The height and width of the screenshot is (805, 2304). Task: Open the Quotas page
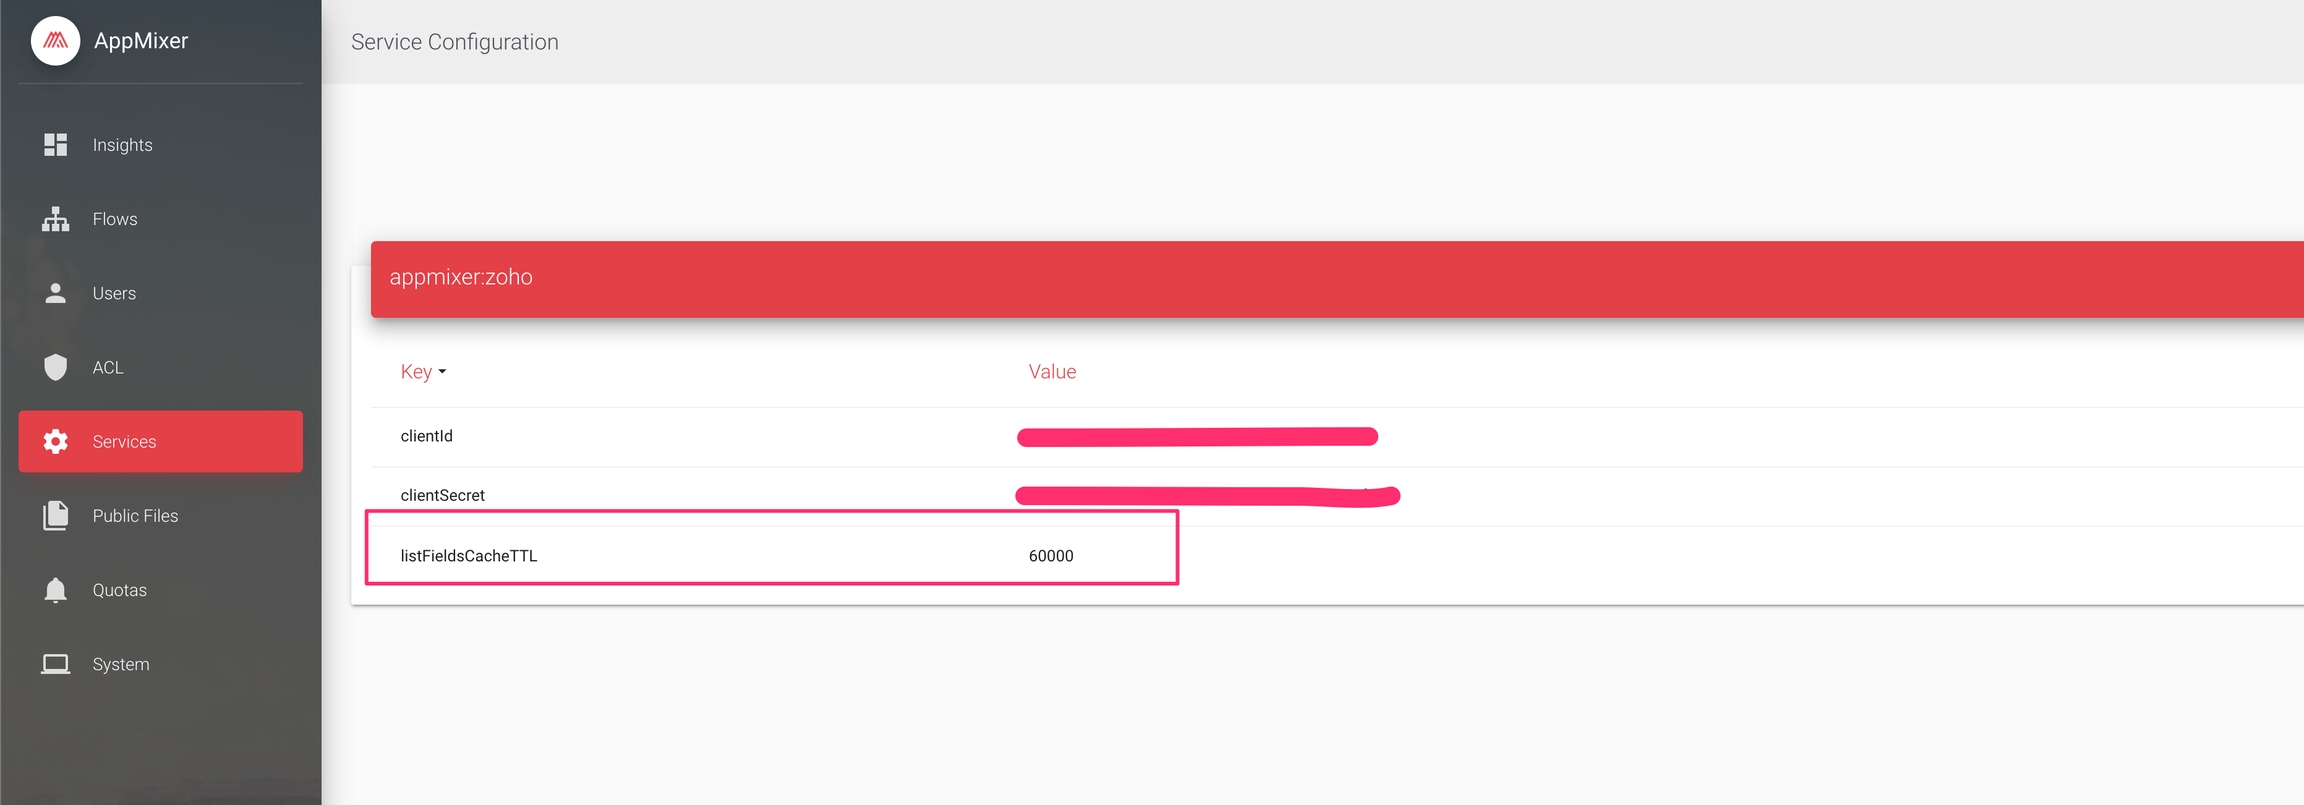(x=119, y=590)
